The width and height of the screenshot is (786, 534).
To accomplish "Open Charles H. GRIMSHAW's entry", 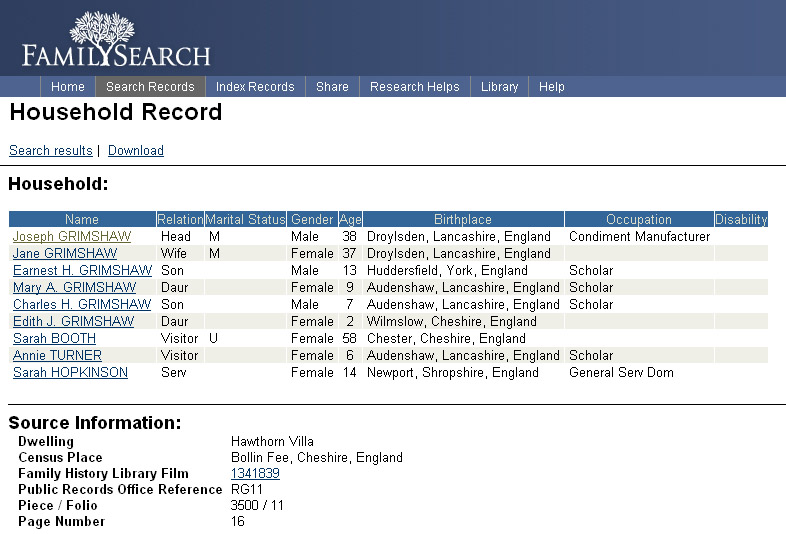I will pos(82,304).
